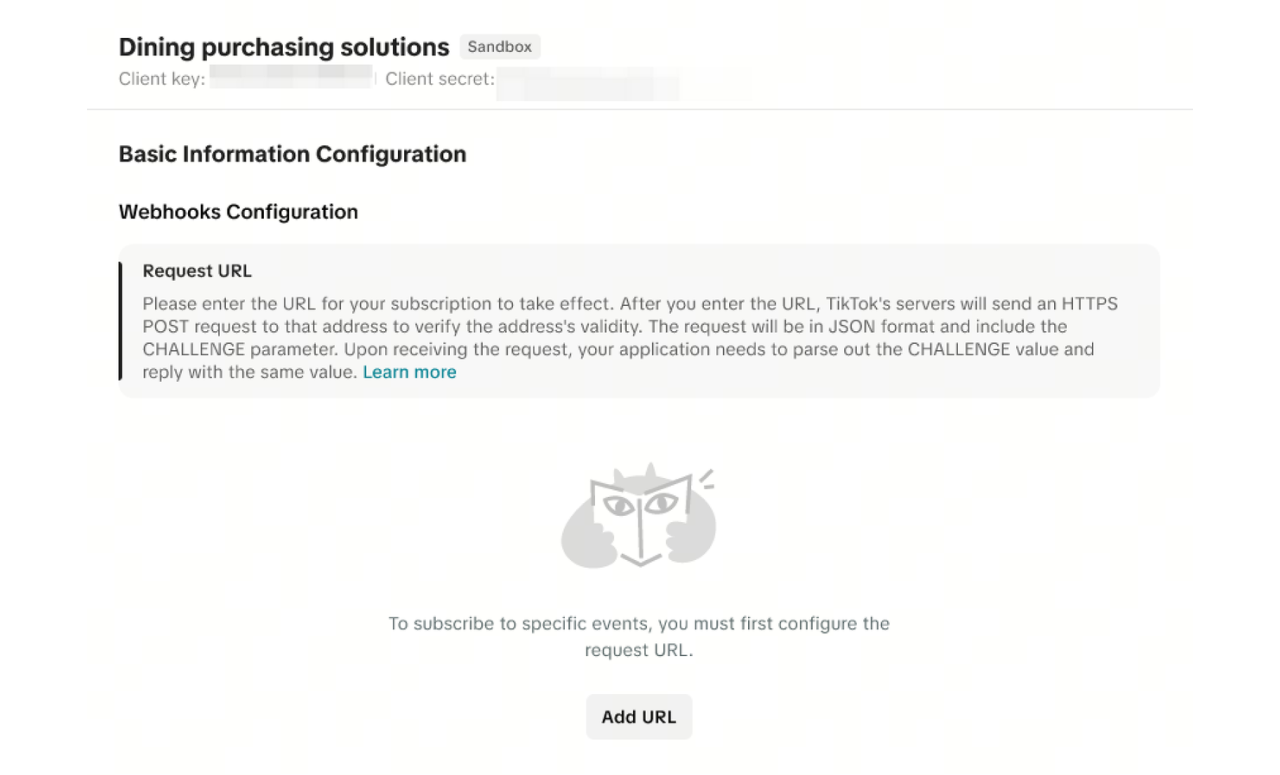The height and width of the screenshot is (775, 1280).
Task: Click the cat illustration's left eye
Action: tap(618, 505)
